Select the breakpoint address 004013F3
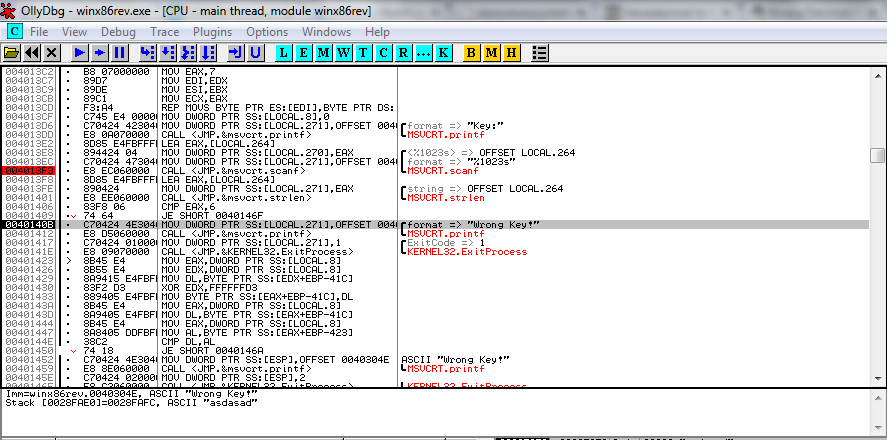This screenshot has width=887, height=440. point(28,170)
